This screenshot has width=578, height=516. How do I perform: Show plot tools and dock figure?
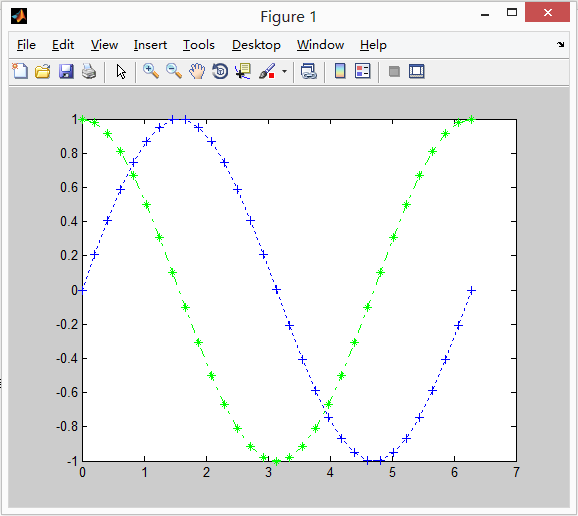(x=417, y=71)
